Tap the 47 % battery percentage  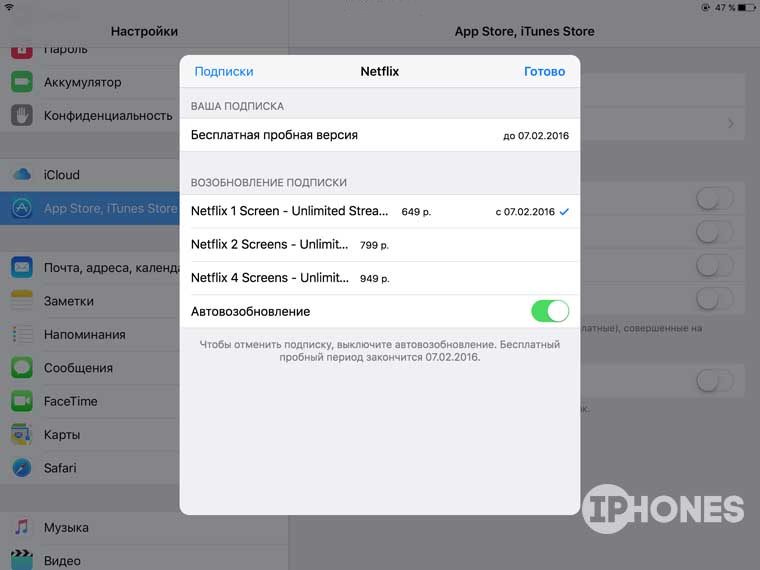pyautogui.click(x=725, y=8)
